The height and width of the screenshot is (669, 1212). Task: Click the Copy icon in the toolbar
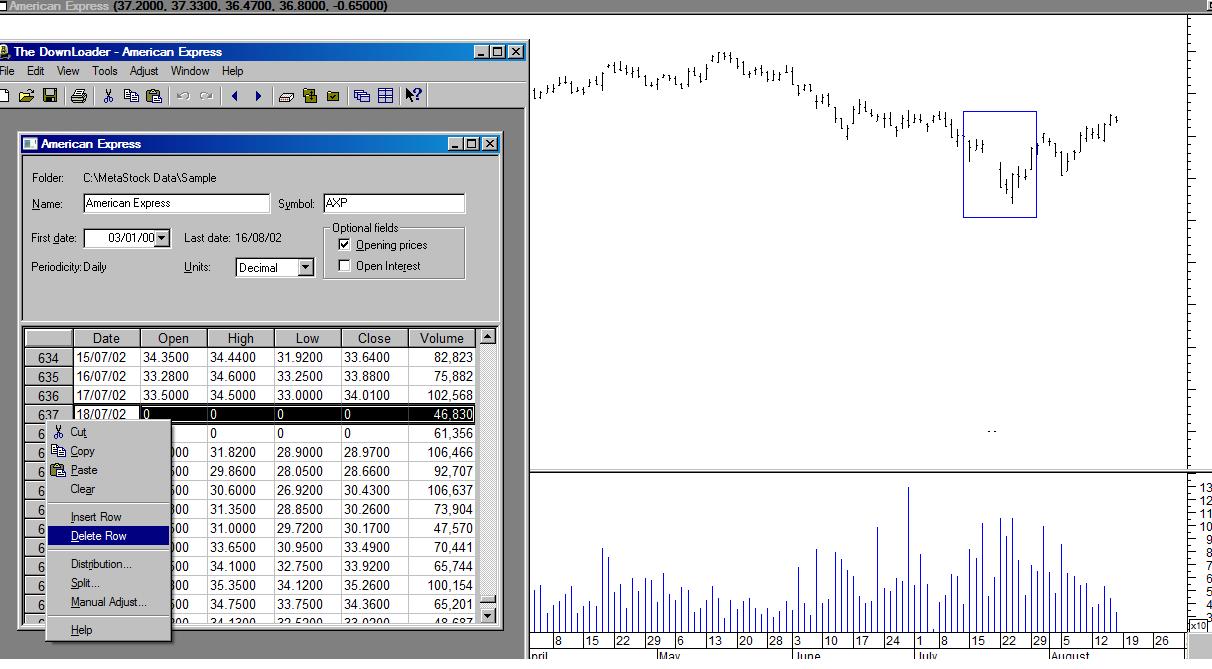coord(131,96)
